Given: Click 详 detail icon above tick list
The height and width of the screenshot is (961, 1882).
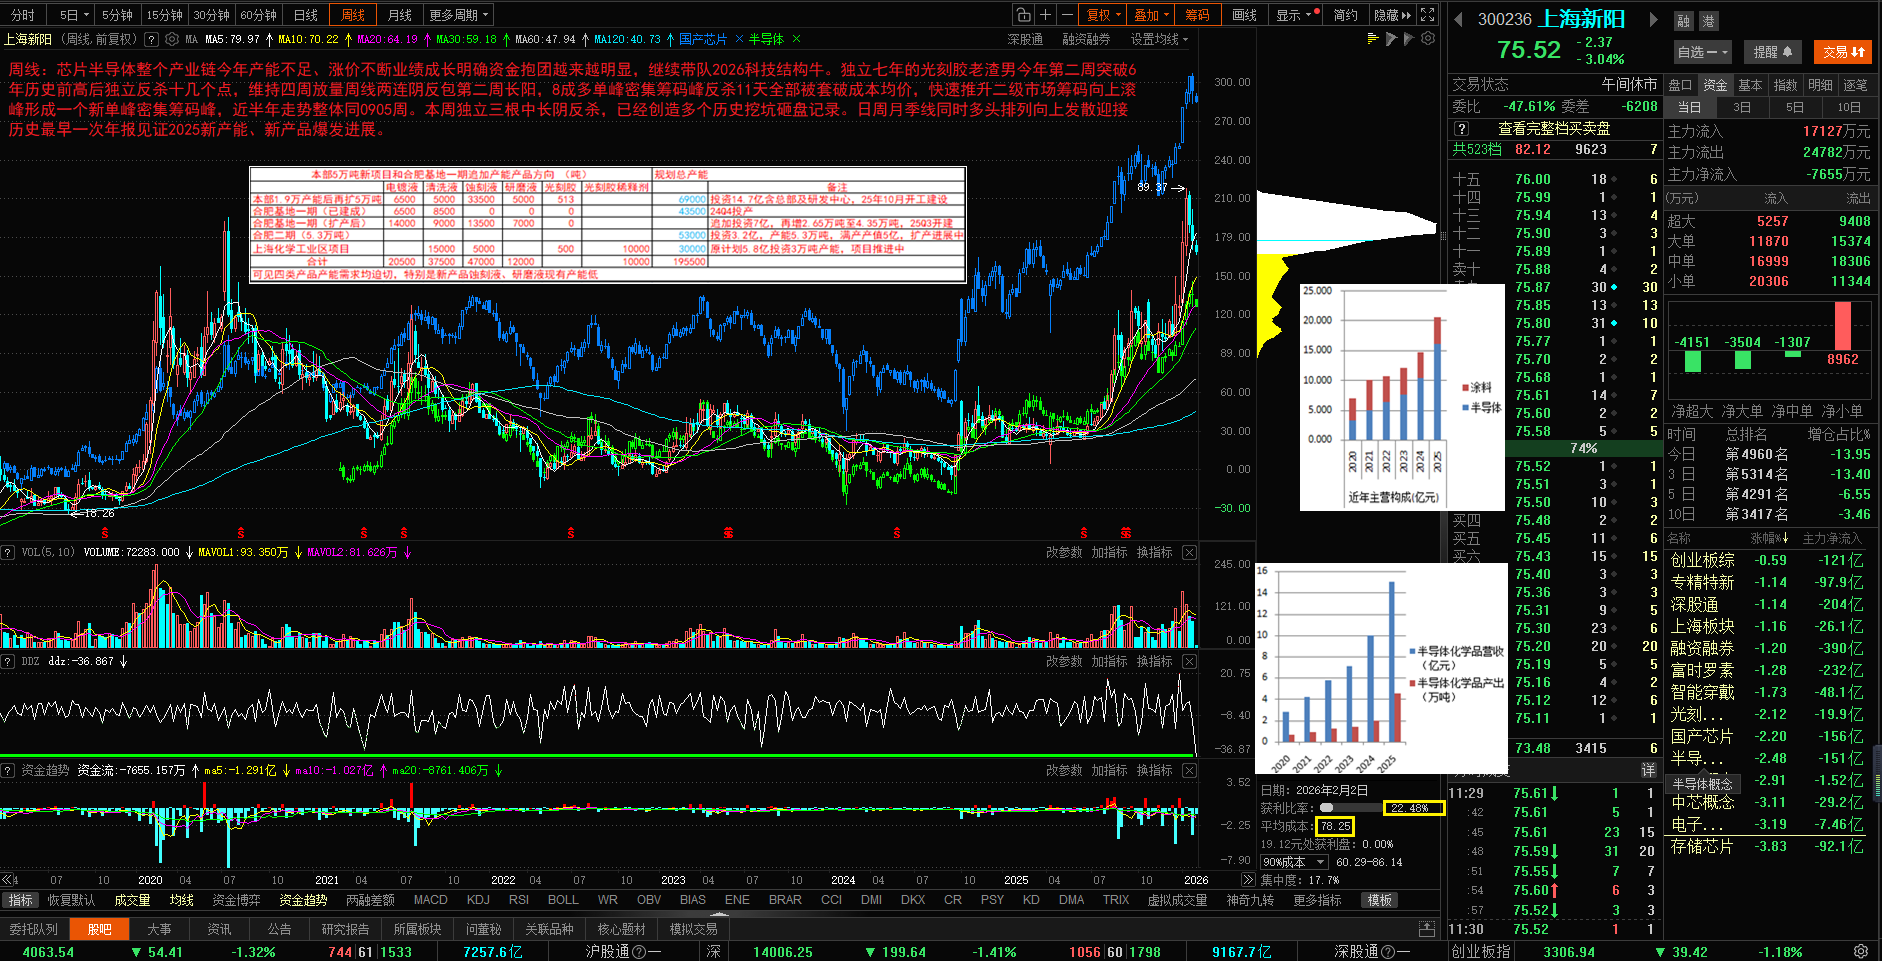Looking at the screenshot, I should (x=1648, y=770).
